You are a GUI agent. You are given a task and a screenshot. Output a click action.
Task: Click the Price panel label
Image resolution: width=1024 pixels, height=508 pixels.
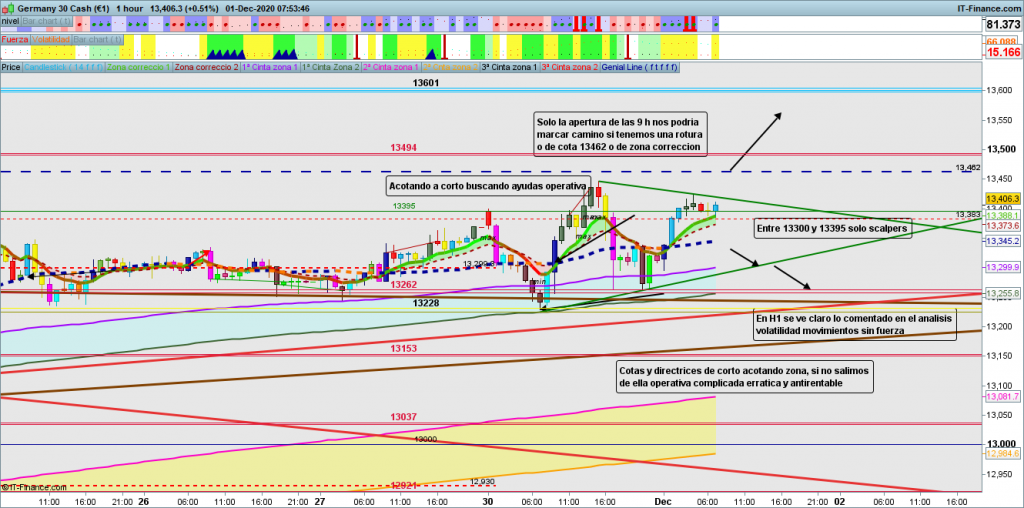pyautogui.click(x=11, y=67)
